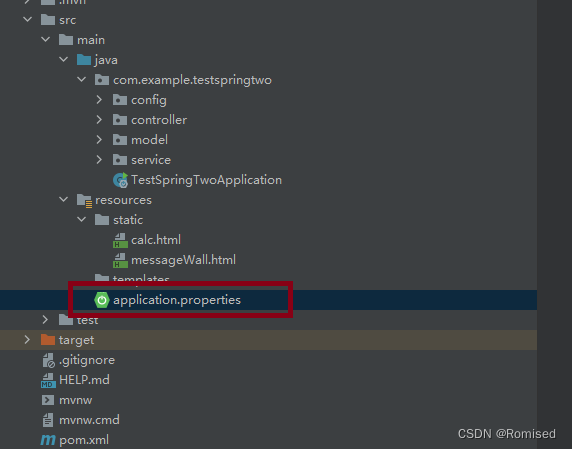
Task: Expand the test folder chevron
Action: point(45,320)
